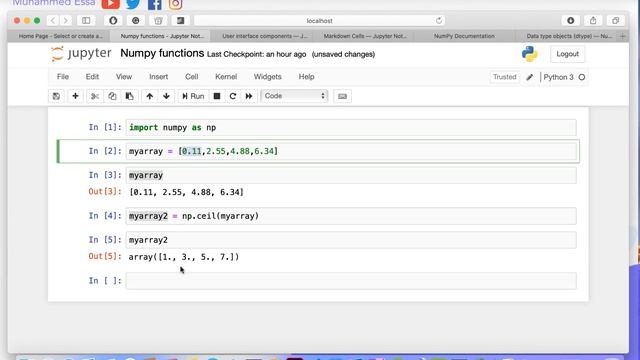Save the notebook with the save icon
The width and height of the screenshot is (640, 360).
(56, 96)
